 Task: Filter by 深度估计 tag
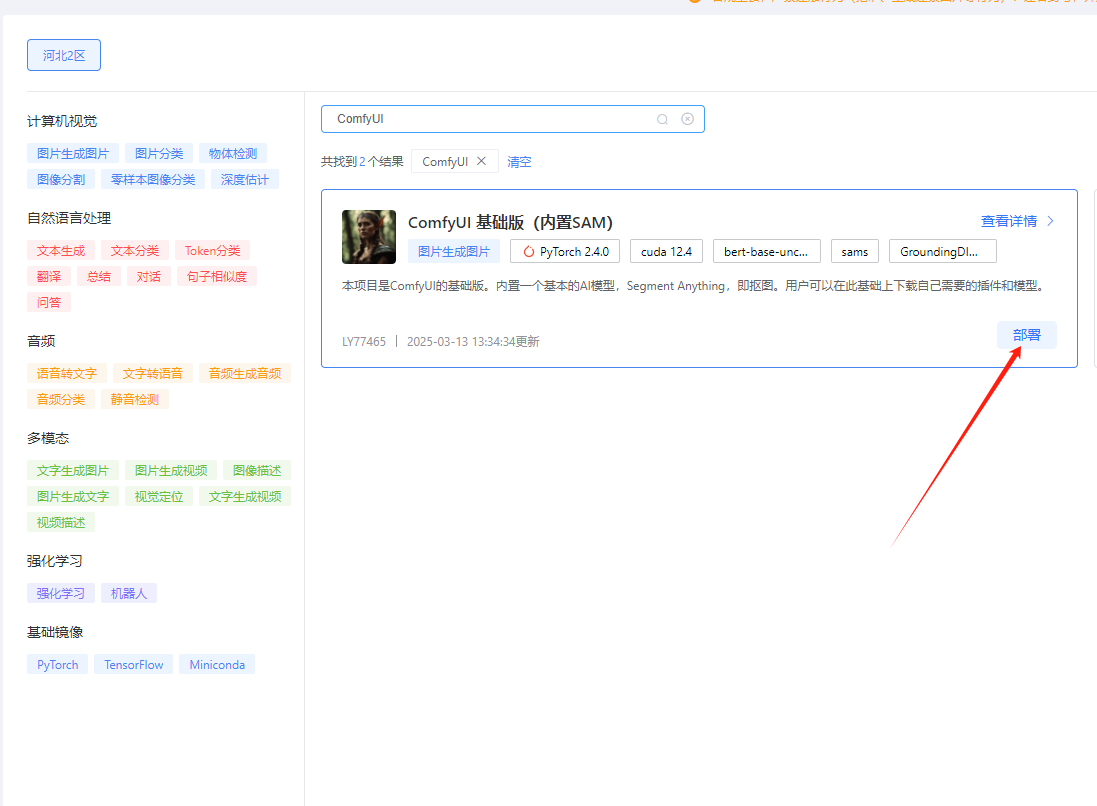(x=244, y=179)
